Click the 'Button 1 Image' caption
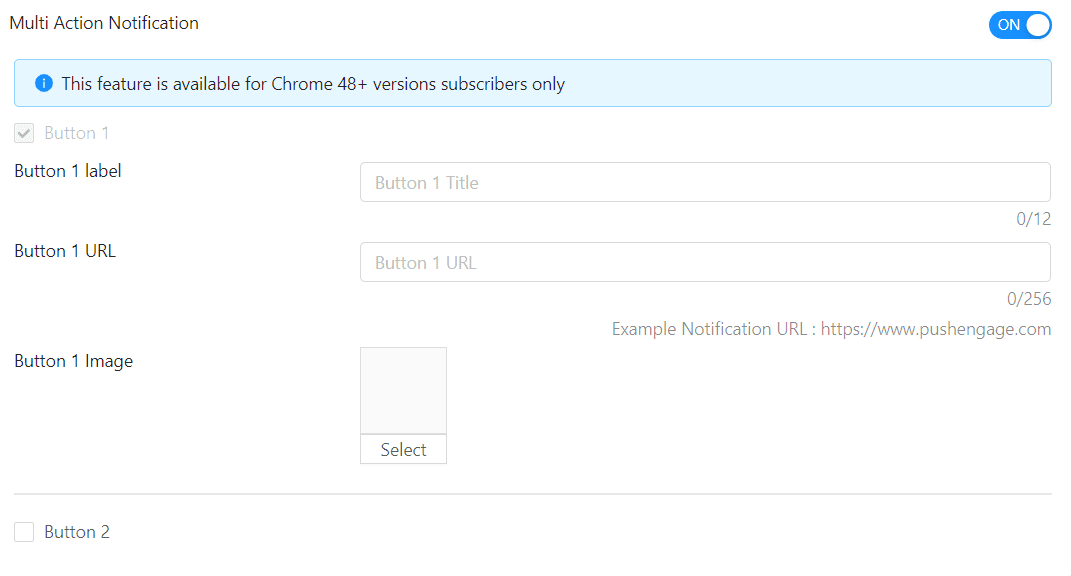1071x576 pixels. tap(74, 361)
